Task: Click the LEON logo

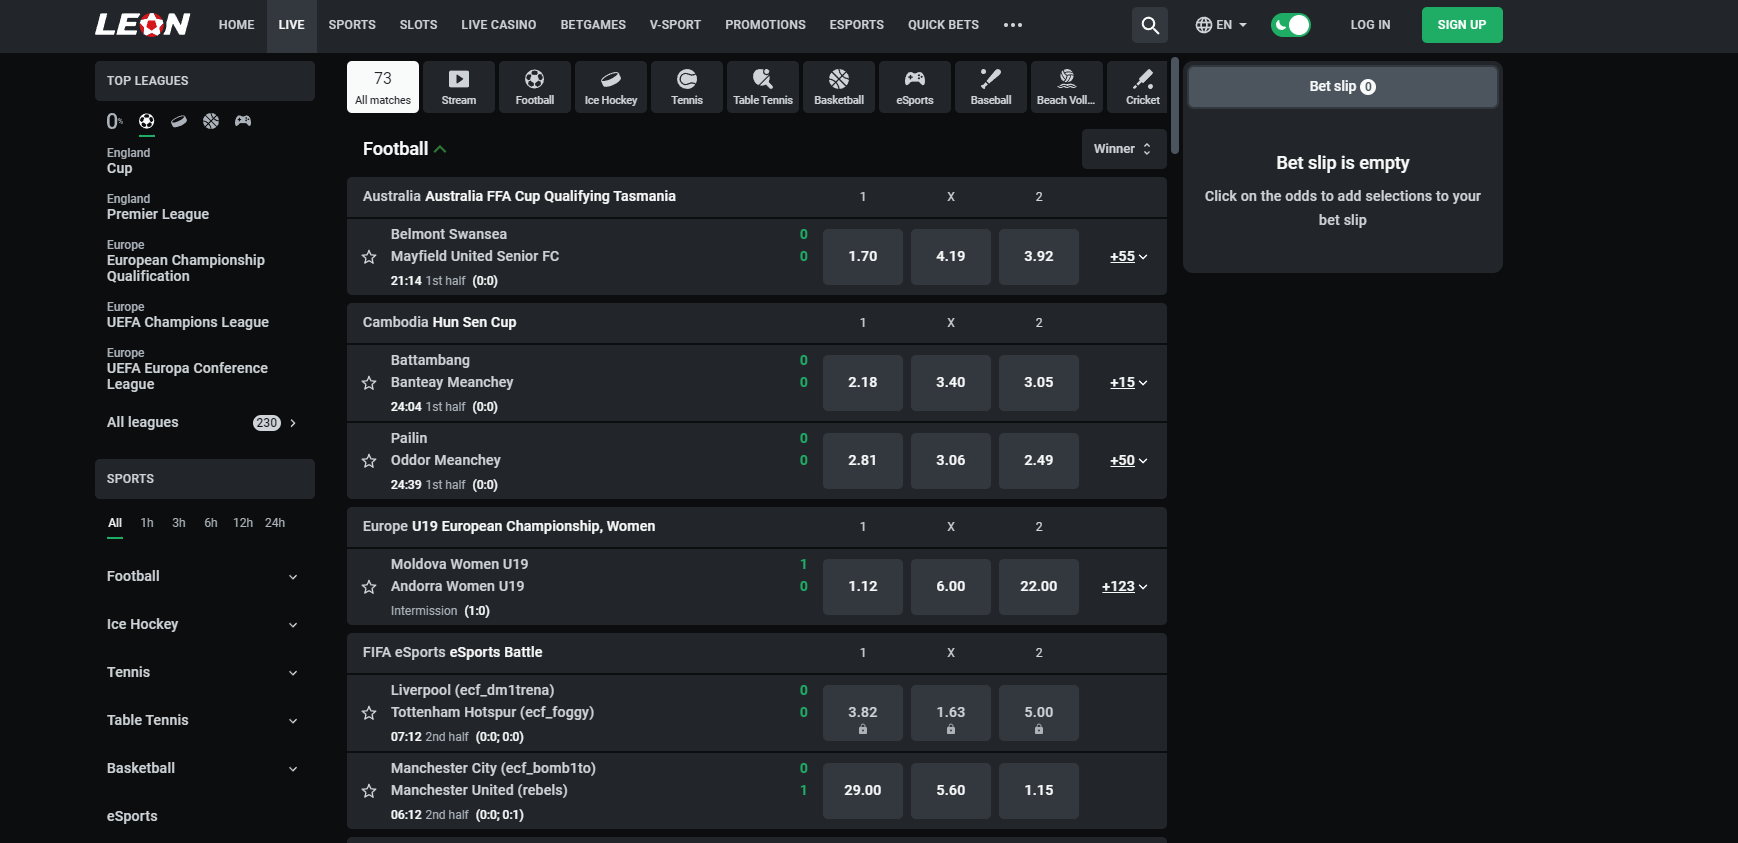Action: (142, 25)
